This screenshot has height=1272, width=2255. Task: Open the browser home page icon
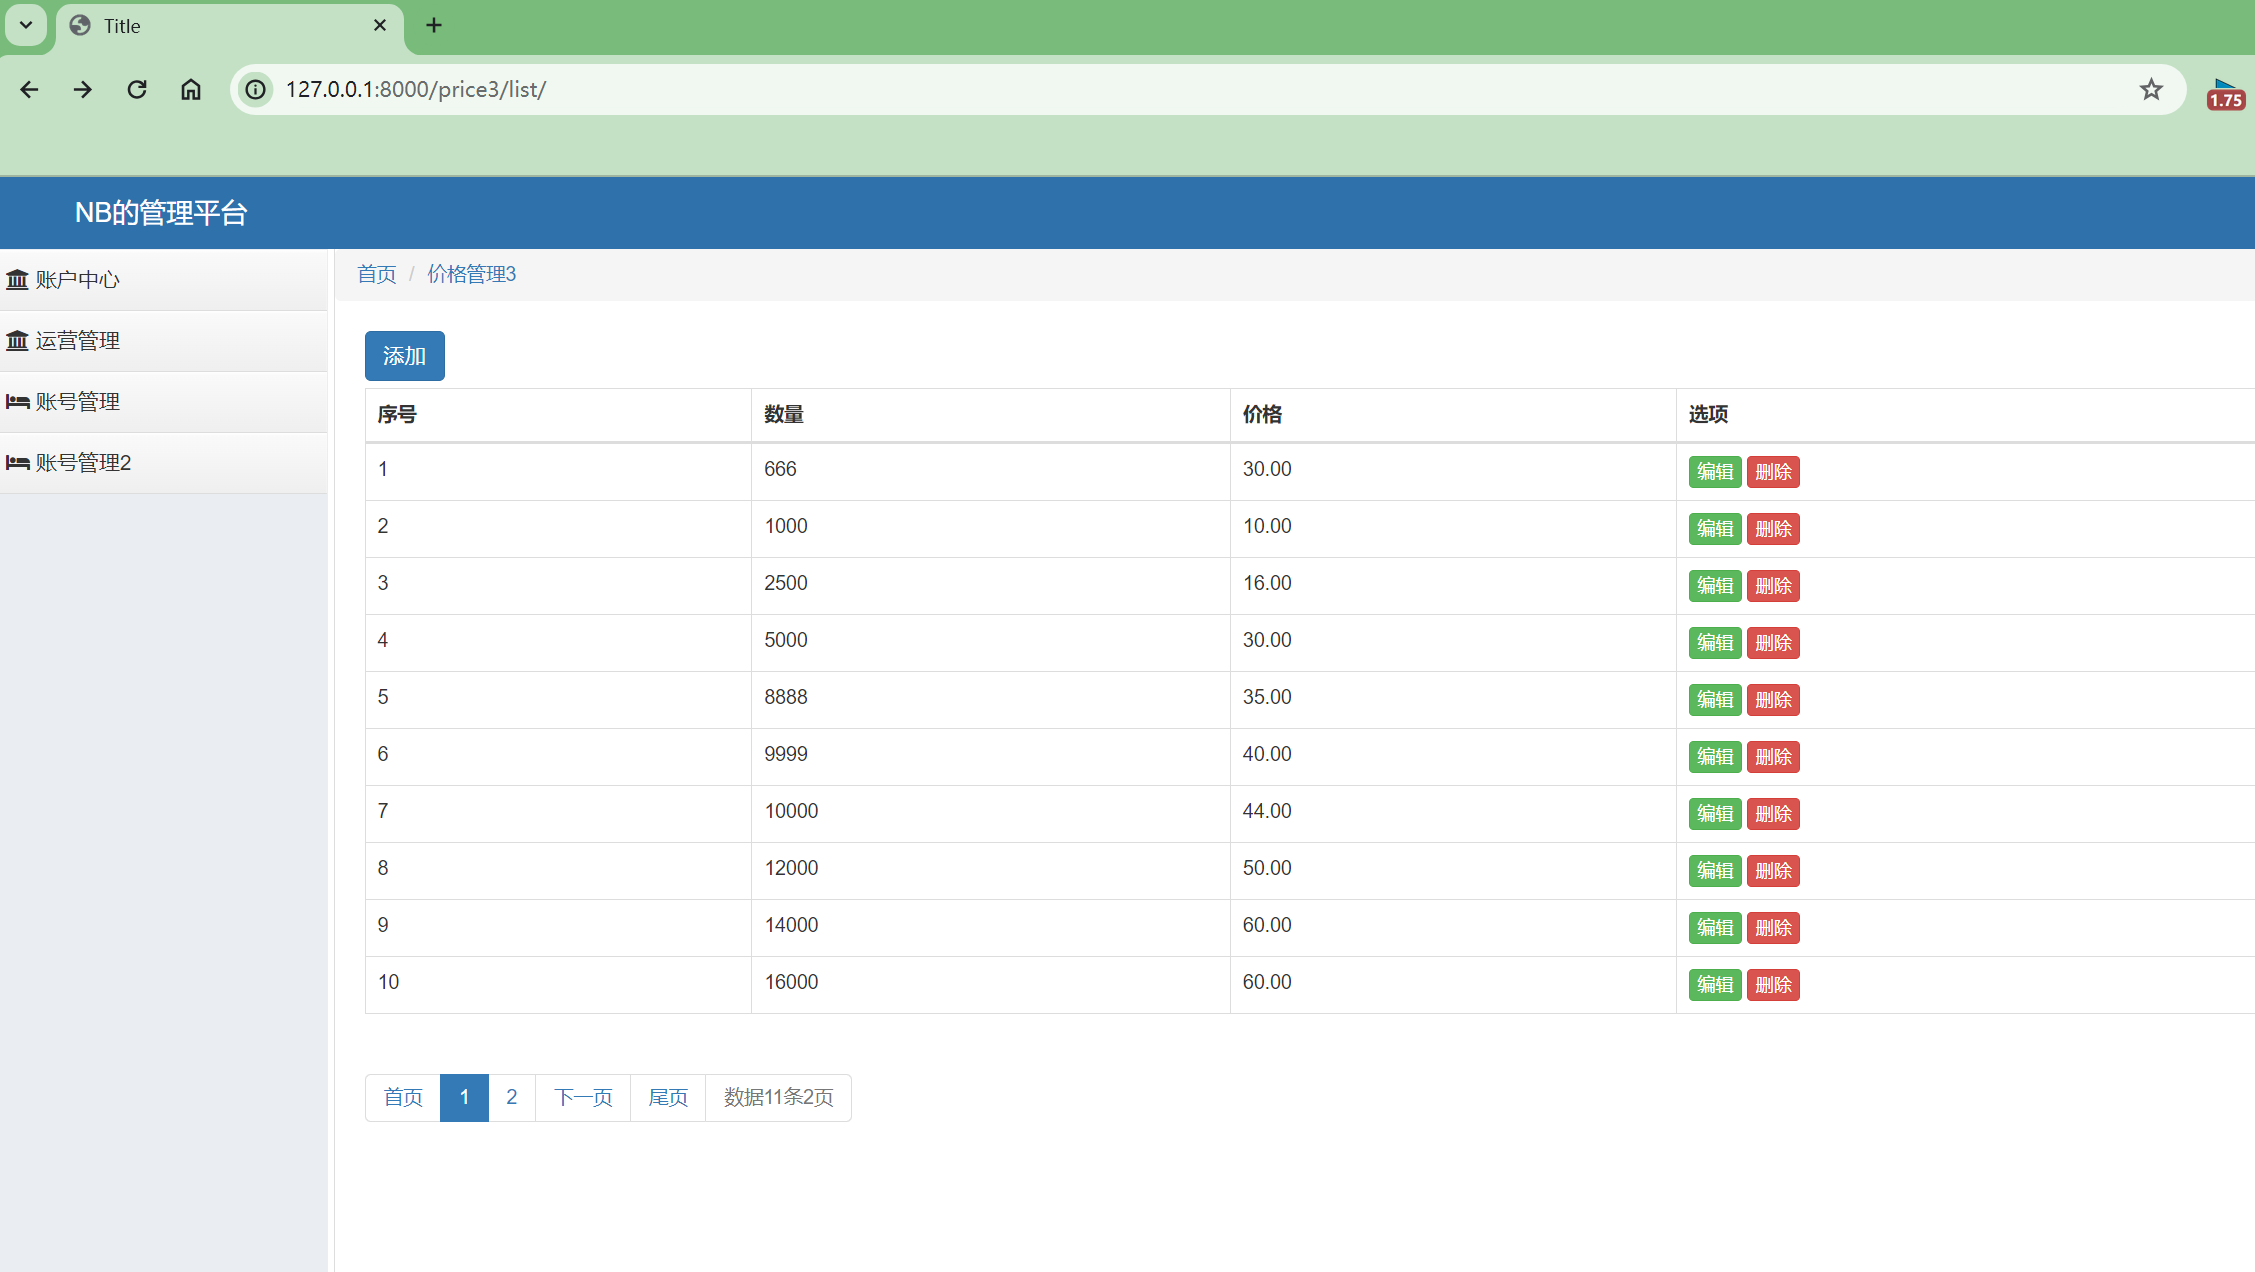191,90
